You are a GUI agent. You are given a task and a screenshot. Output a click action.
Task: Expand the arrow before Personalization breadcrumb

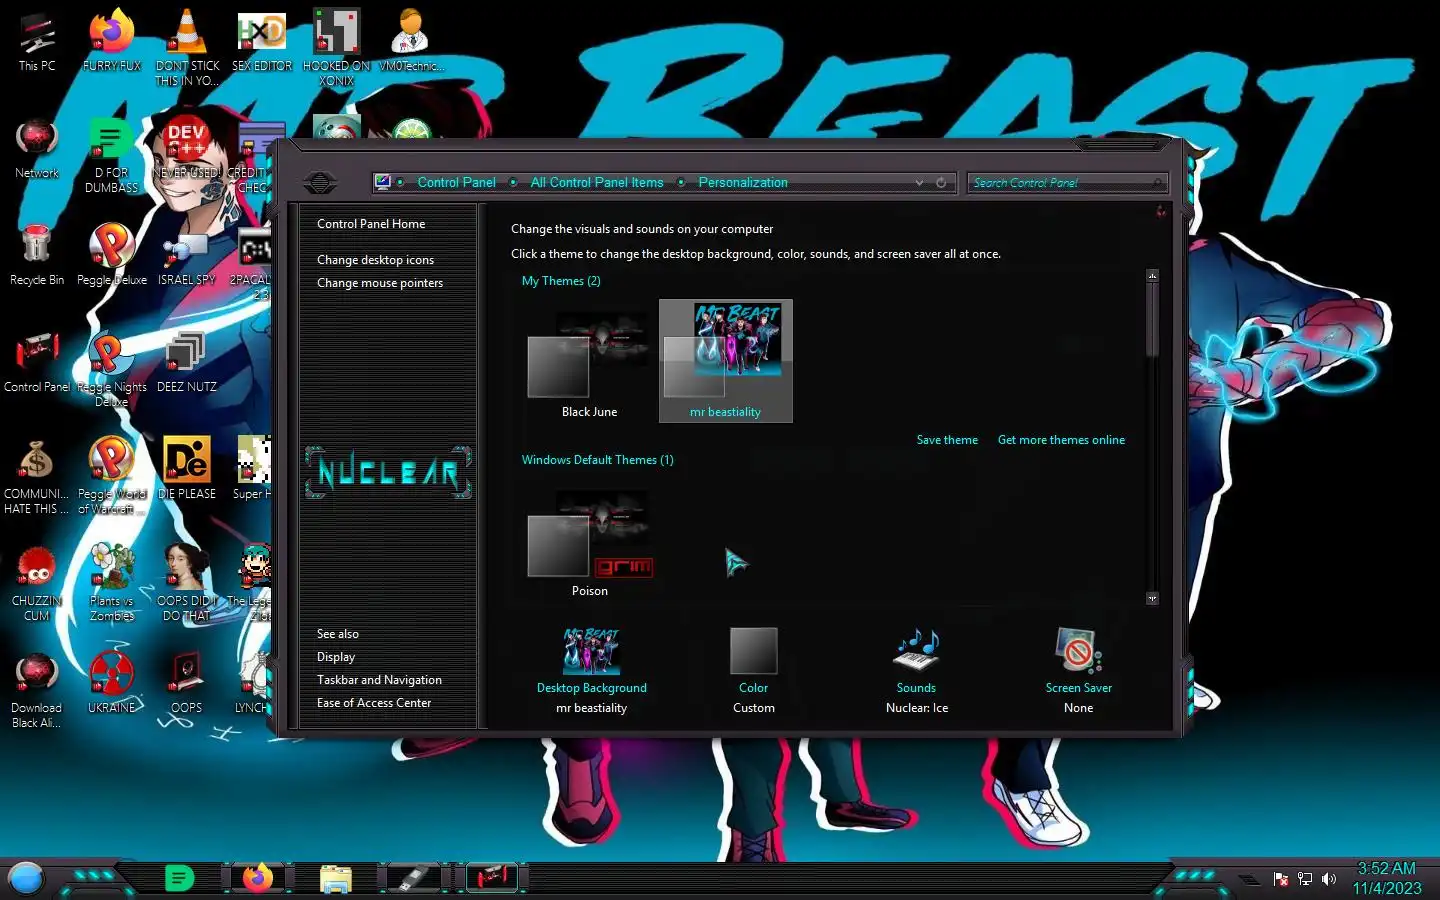pyautogui.click(x=681, y=182)
